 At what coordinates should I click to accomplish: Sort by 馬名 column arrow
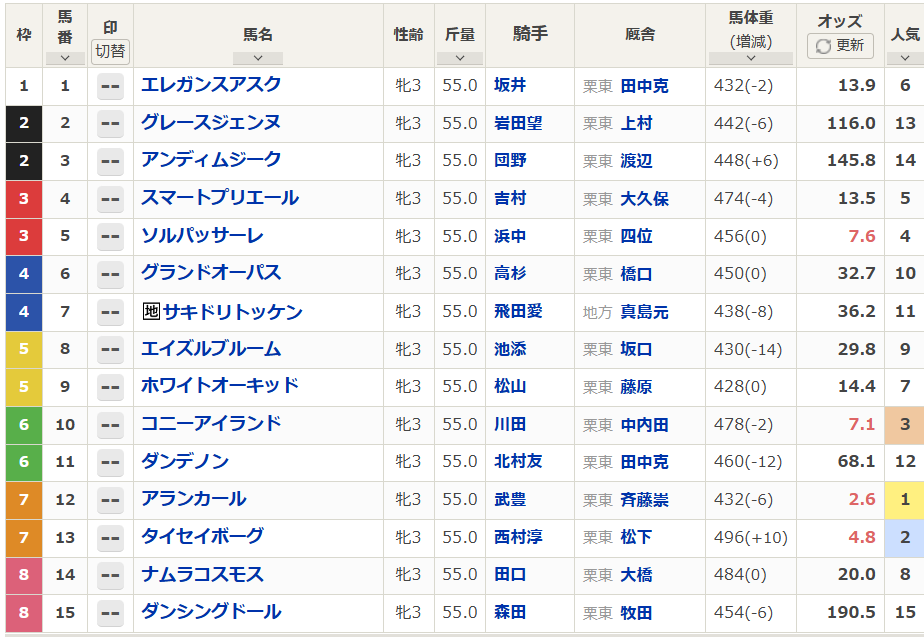coord(258,58)
